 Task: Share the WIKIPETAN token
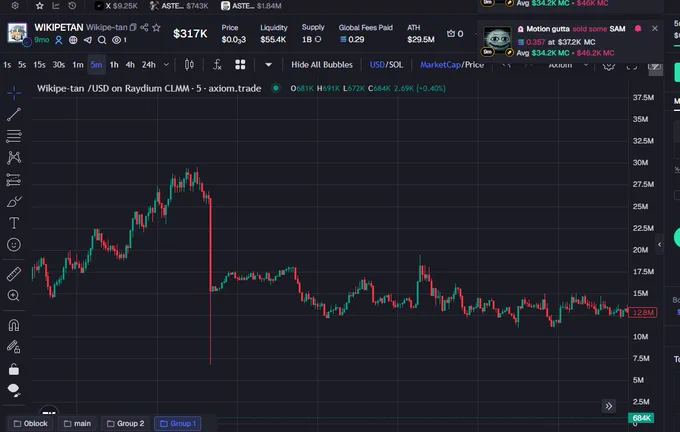[144, 27]
